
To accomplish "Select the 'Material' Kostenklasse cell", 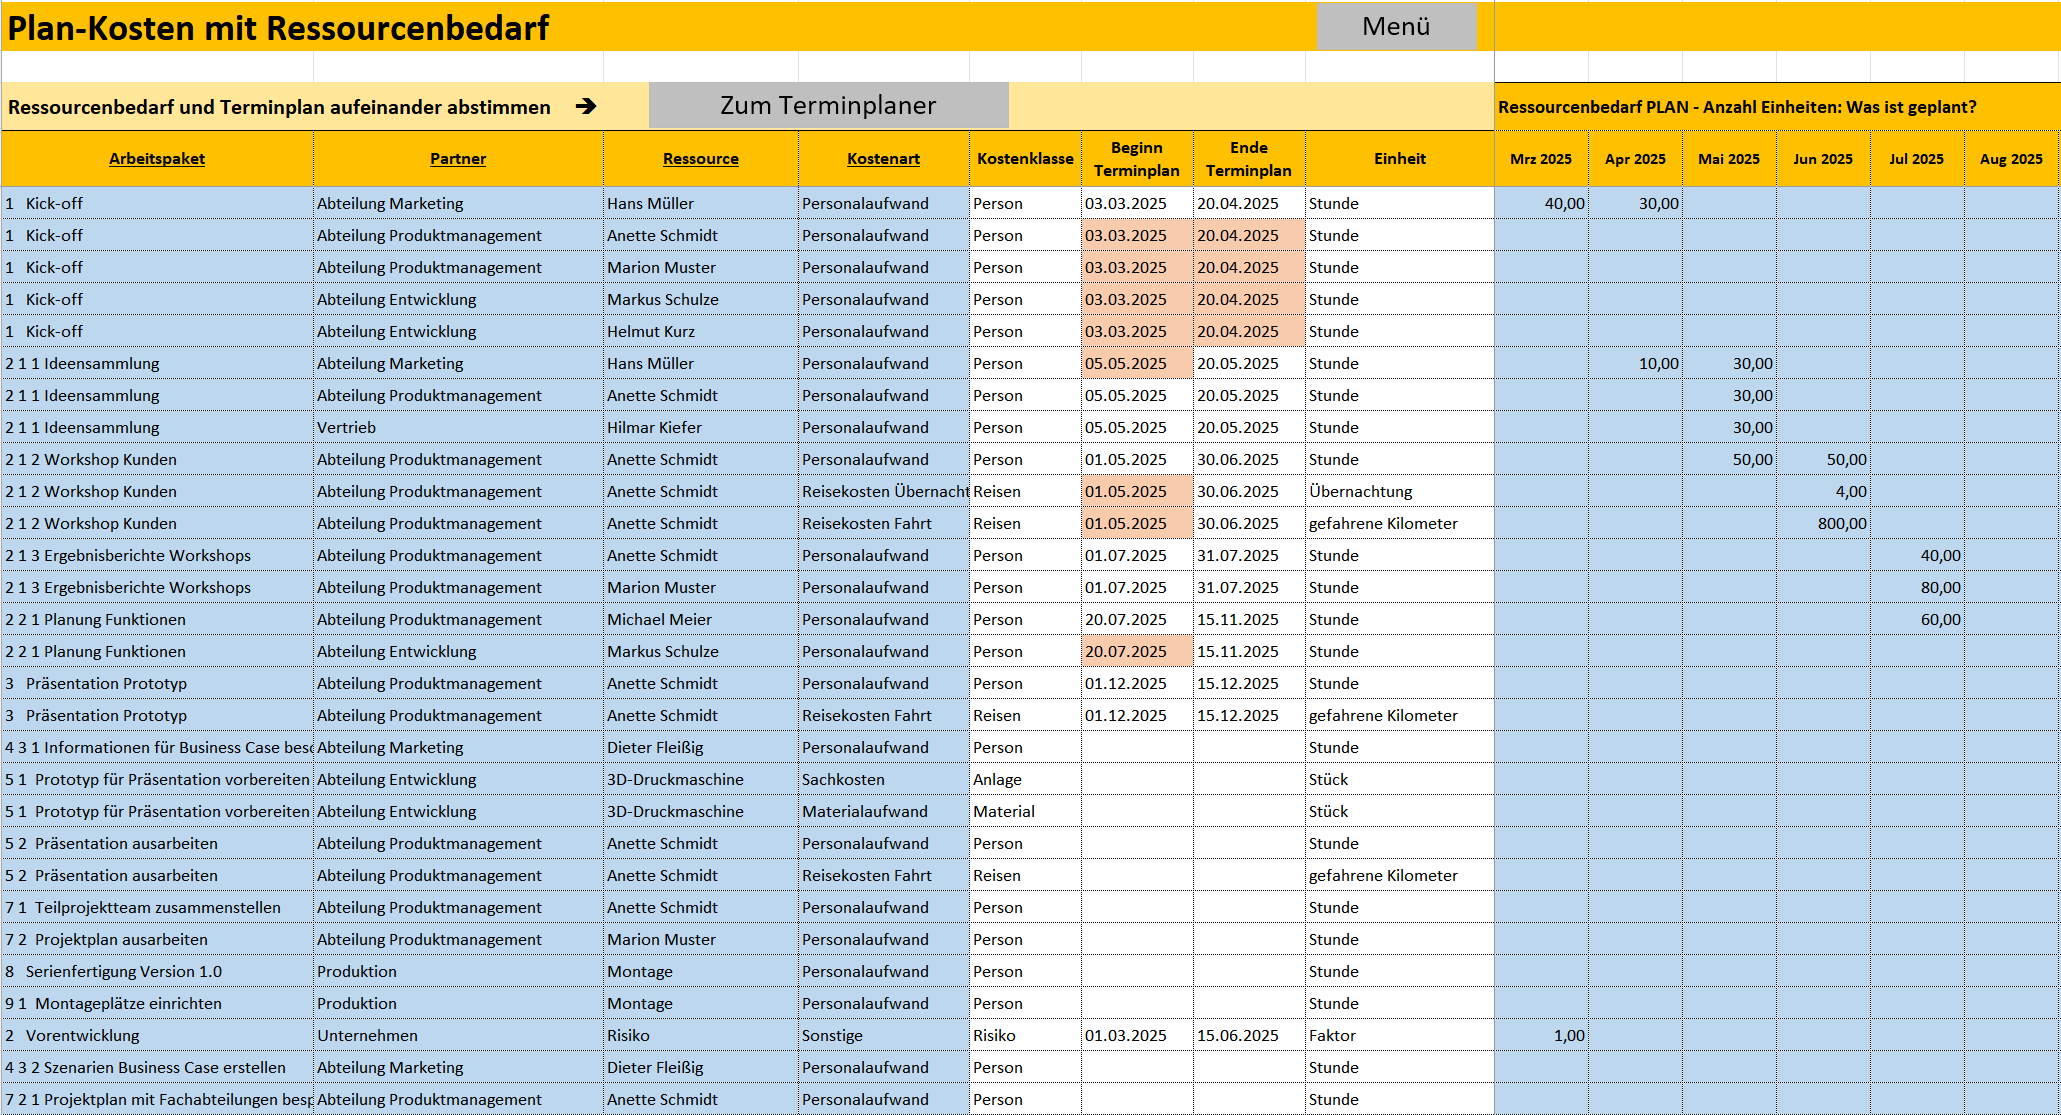I will coord(1025,811).
